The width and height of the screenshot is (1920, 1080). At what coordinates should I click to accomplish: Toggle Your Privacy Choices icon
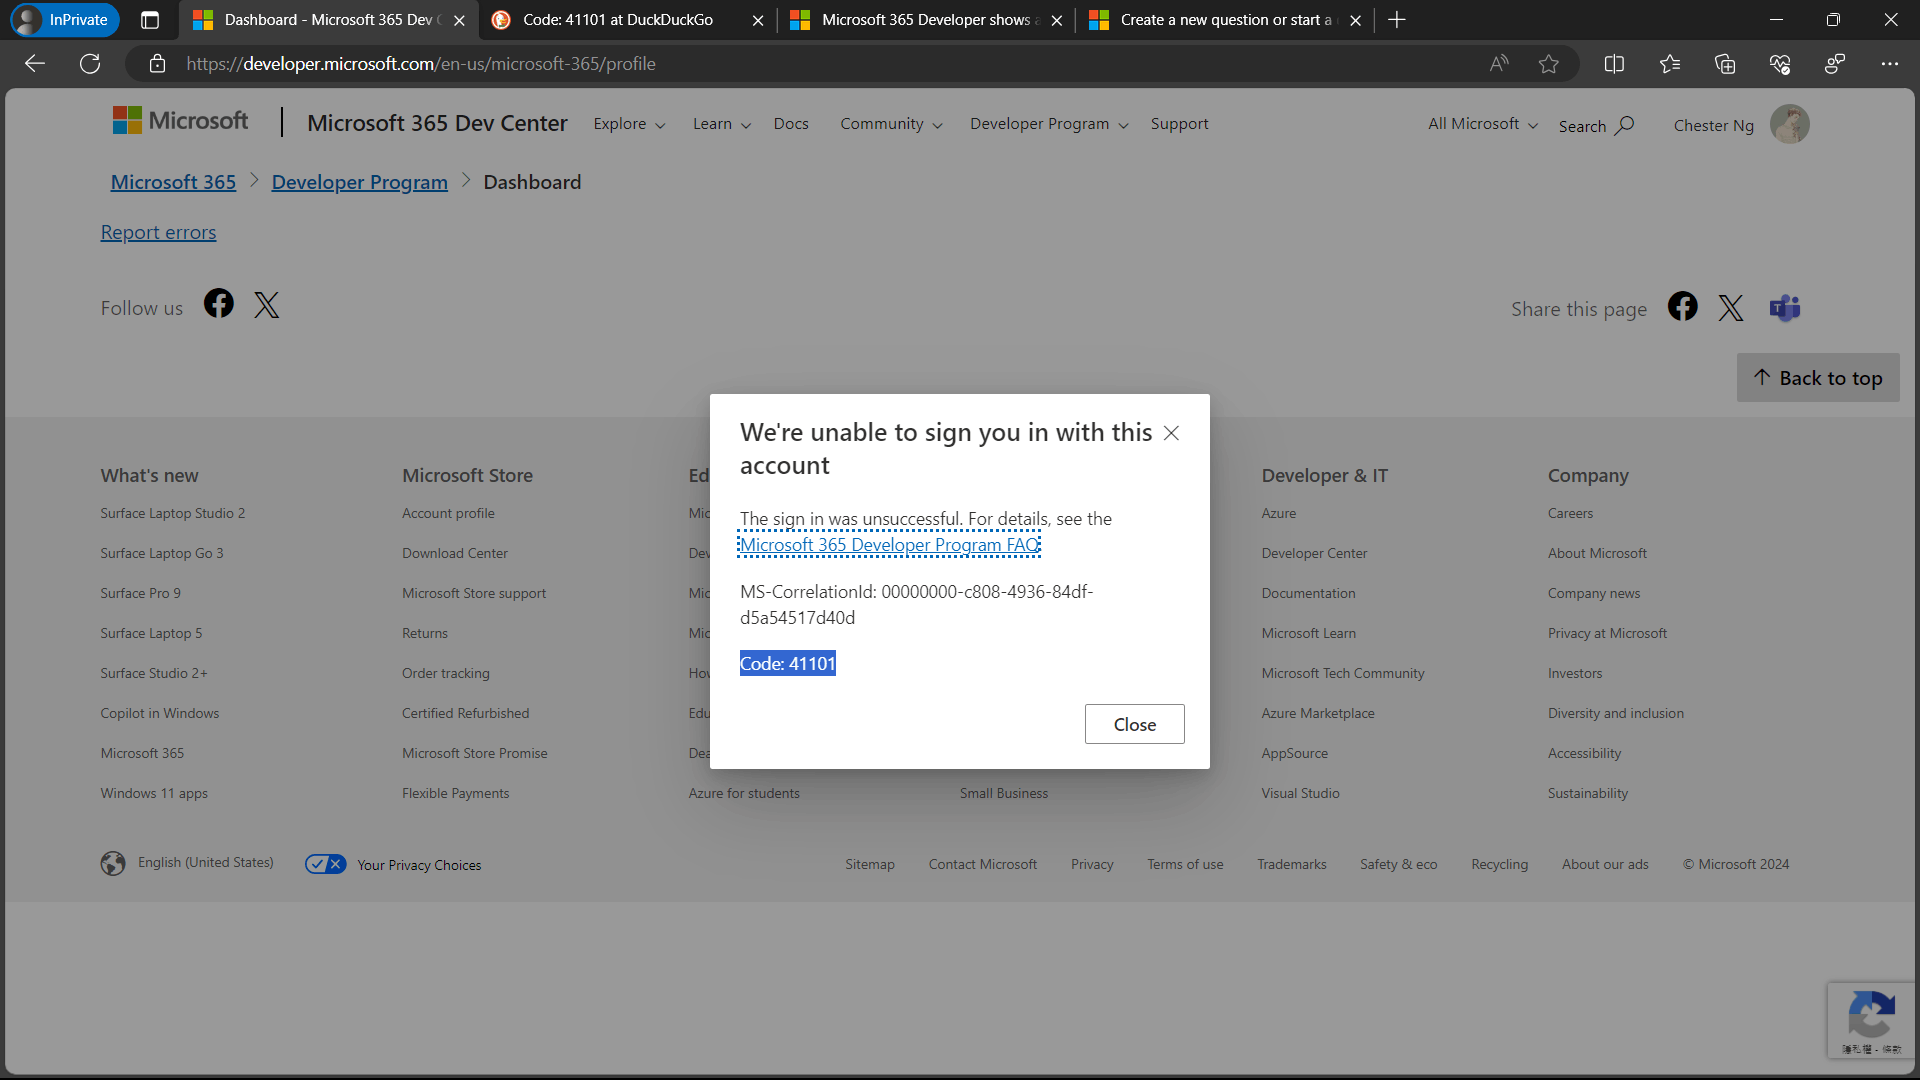pos(326,864)
